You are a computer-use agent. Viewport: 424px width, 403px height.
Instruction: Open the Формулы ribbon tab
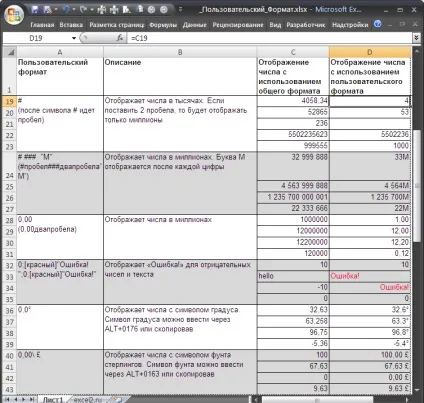click(x=163, y=25)
